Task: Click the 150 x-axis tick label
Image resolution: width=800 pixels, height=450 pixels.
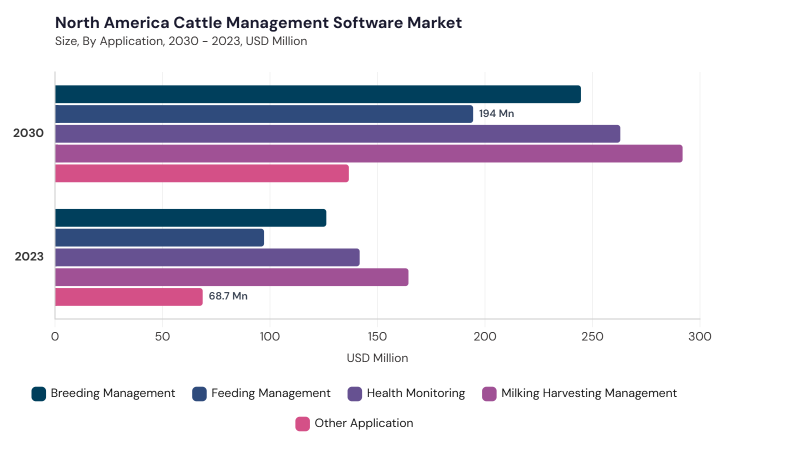Action: 378,337
